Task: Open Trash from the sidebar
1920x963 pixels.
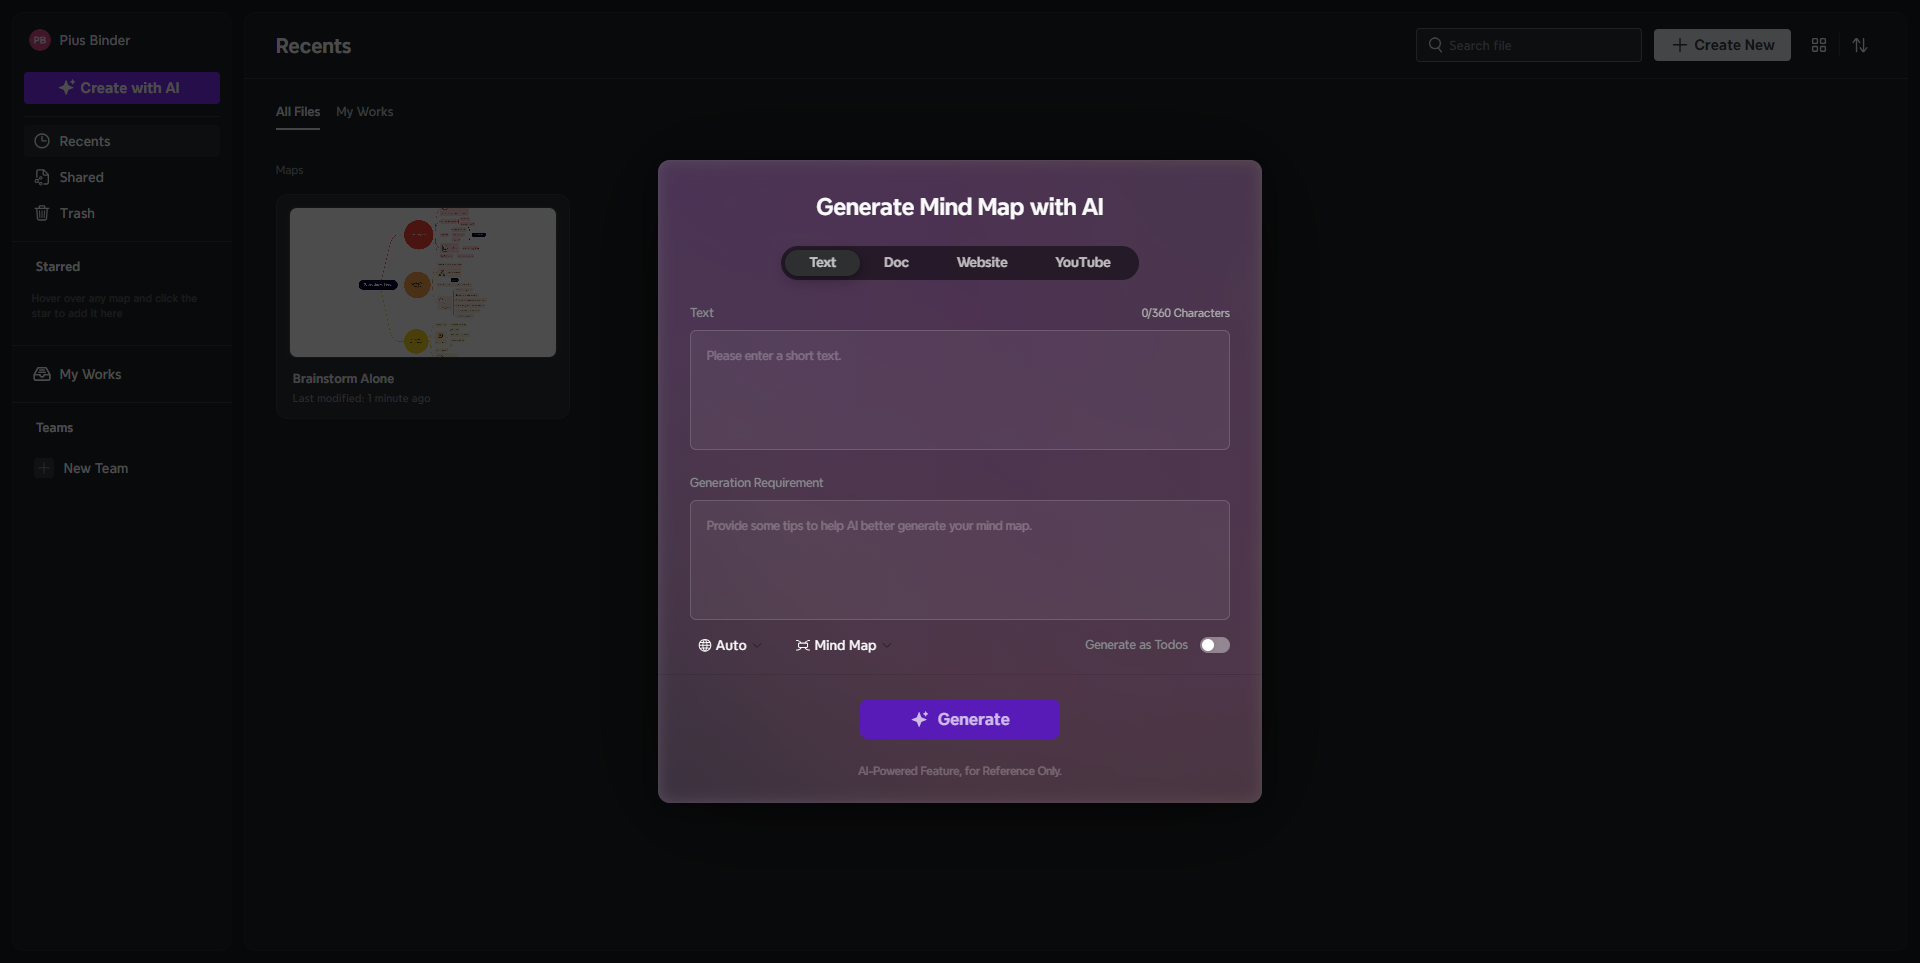Action: pyautogui.click(x=77, y=213)
